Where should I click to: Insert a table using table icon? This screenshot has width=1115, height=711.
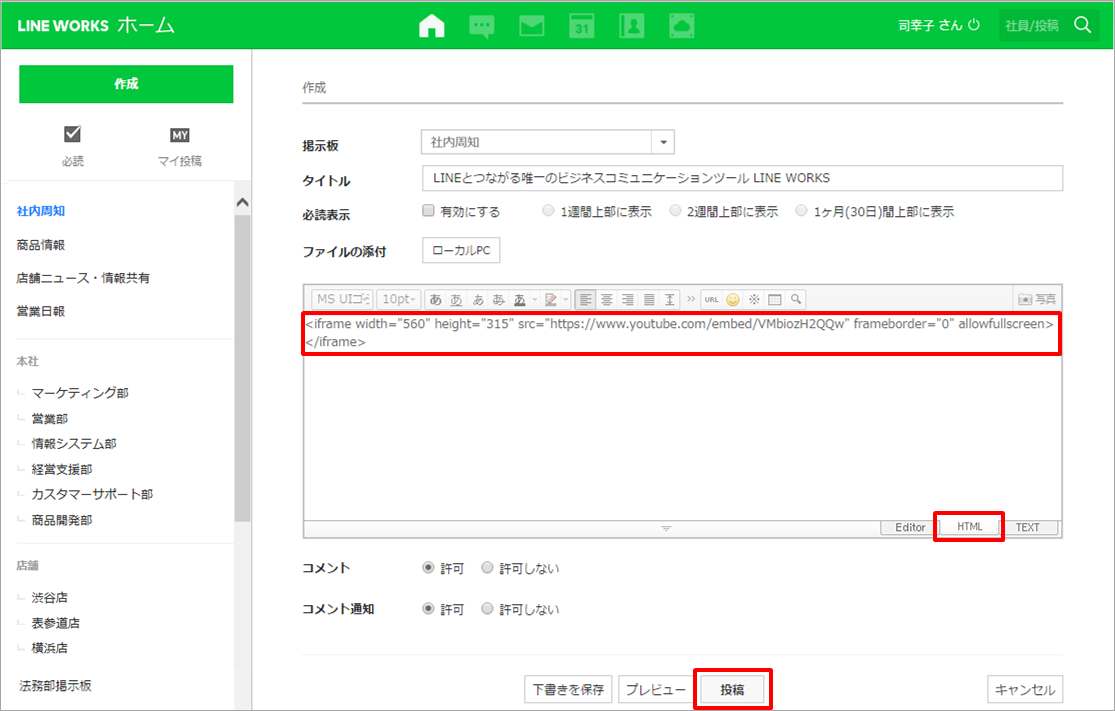775,299
